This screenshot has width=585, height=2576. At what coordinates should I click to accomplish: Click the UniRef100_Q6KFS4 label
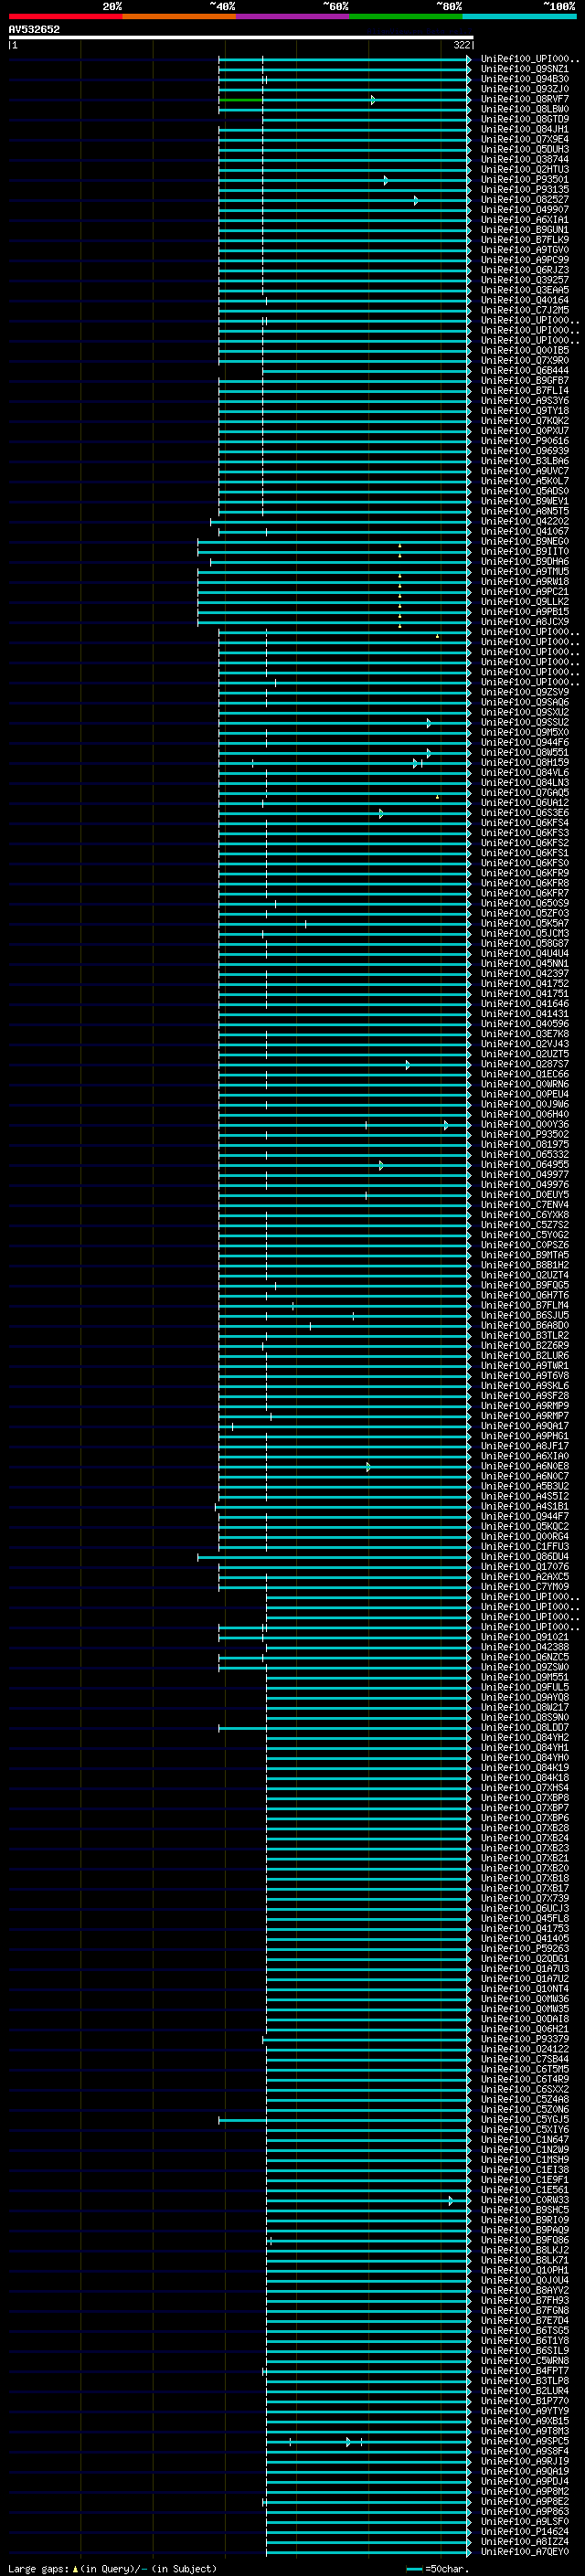click(x=524, y=823)
